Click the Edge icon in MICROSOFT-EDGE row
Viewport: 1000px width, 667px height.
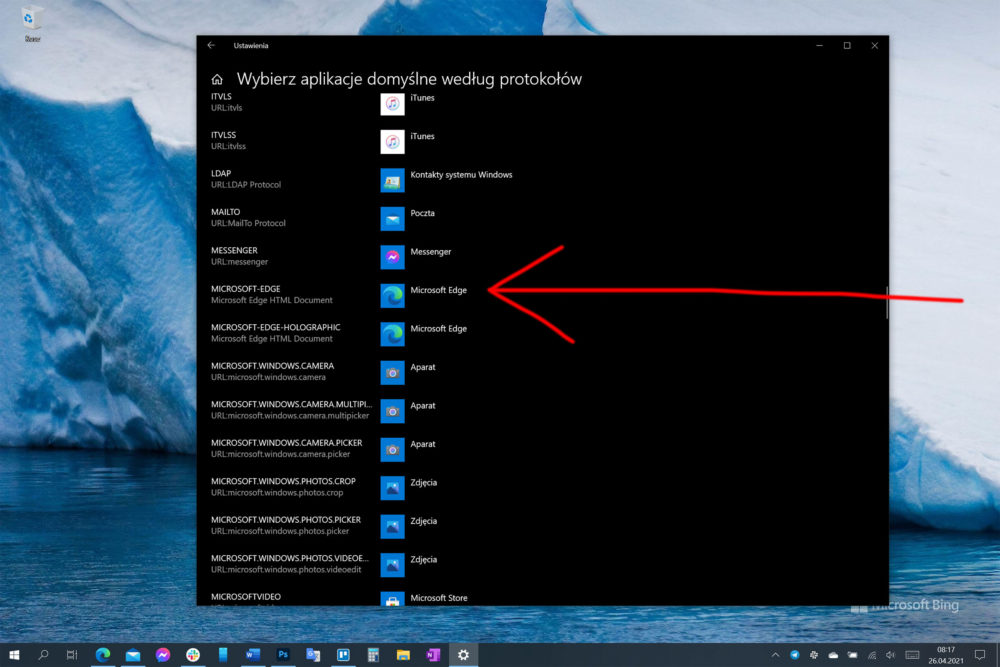[392, 296]
